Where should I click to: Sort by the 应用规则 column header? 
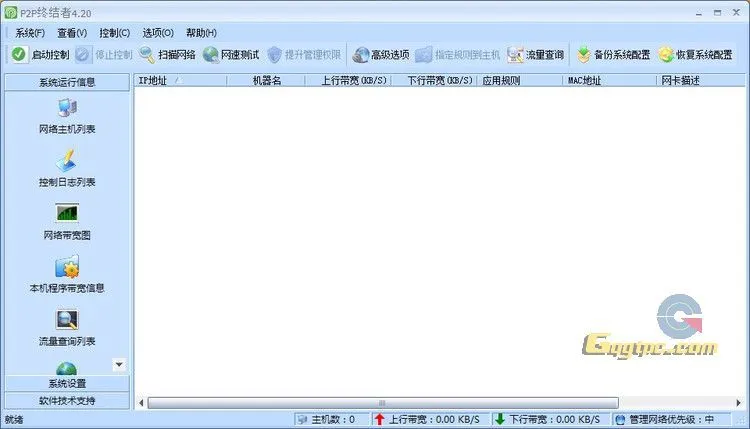520,80
